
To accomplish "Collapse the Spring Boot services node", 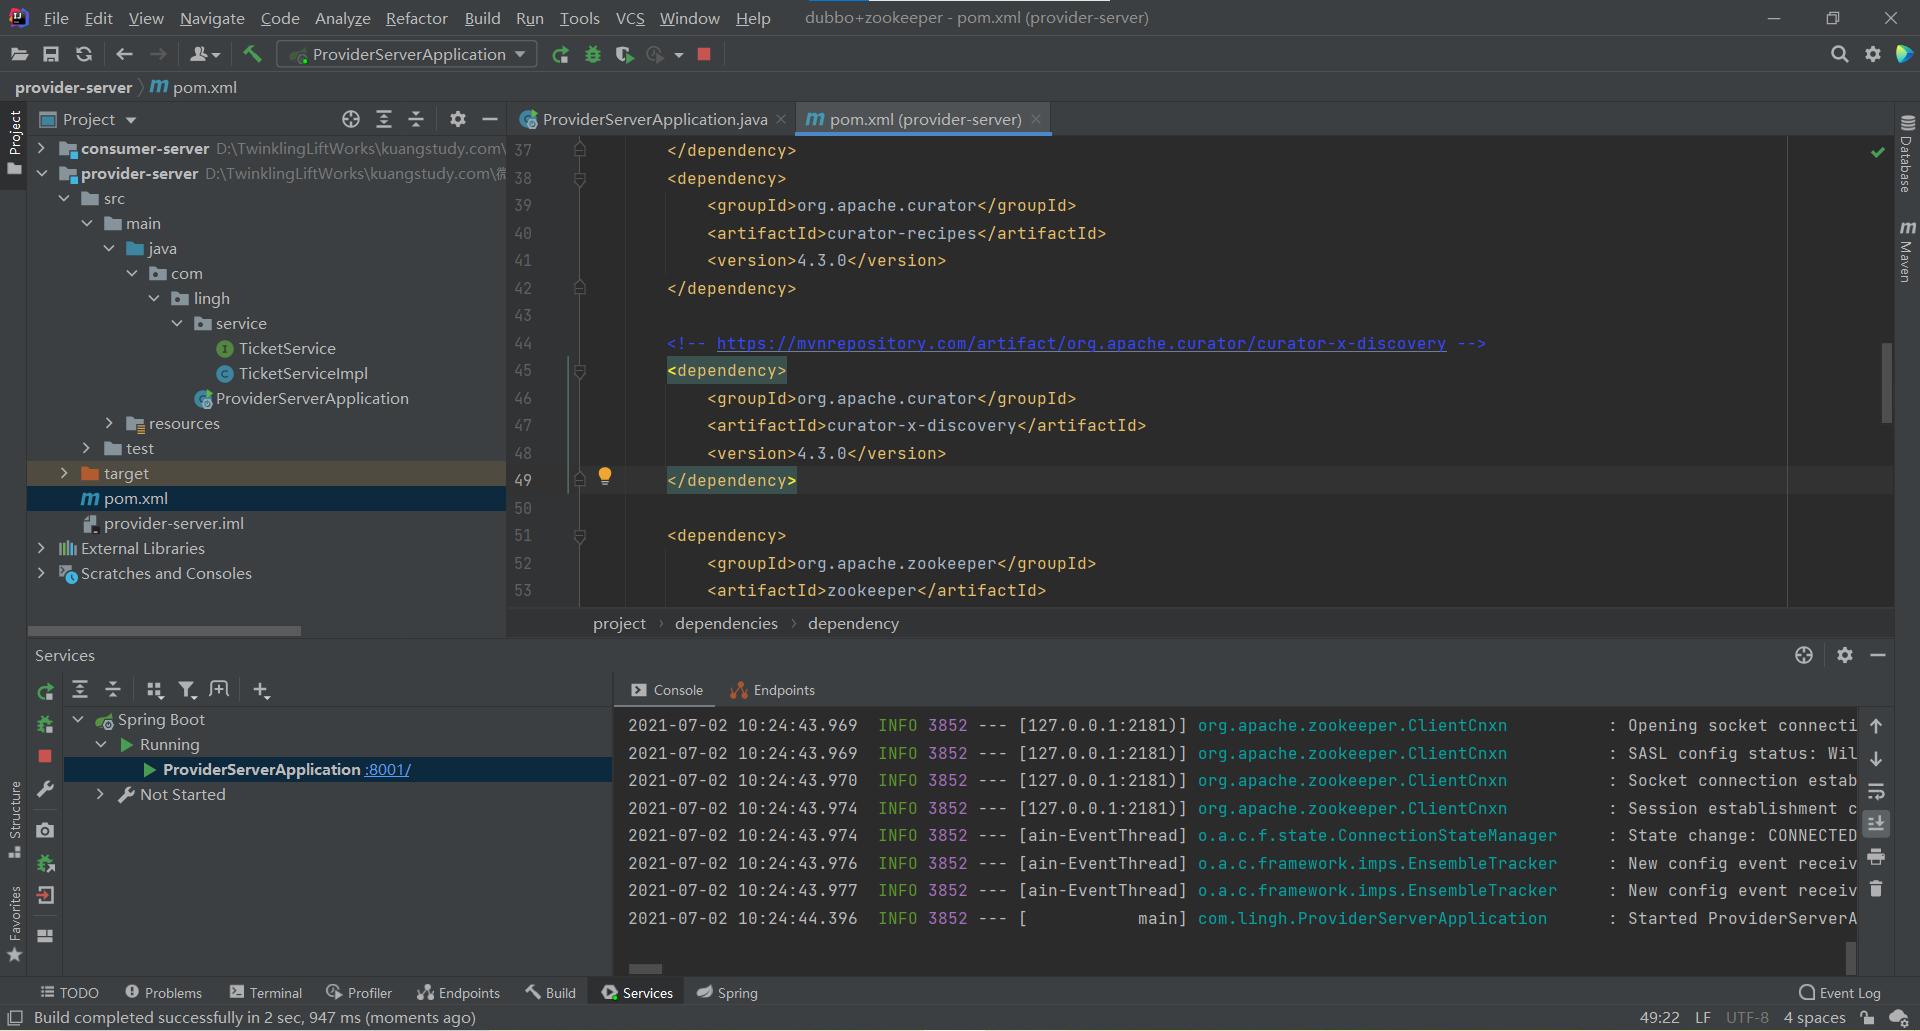I will (78, 719).
